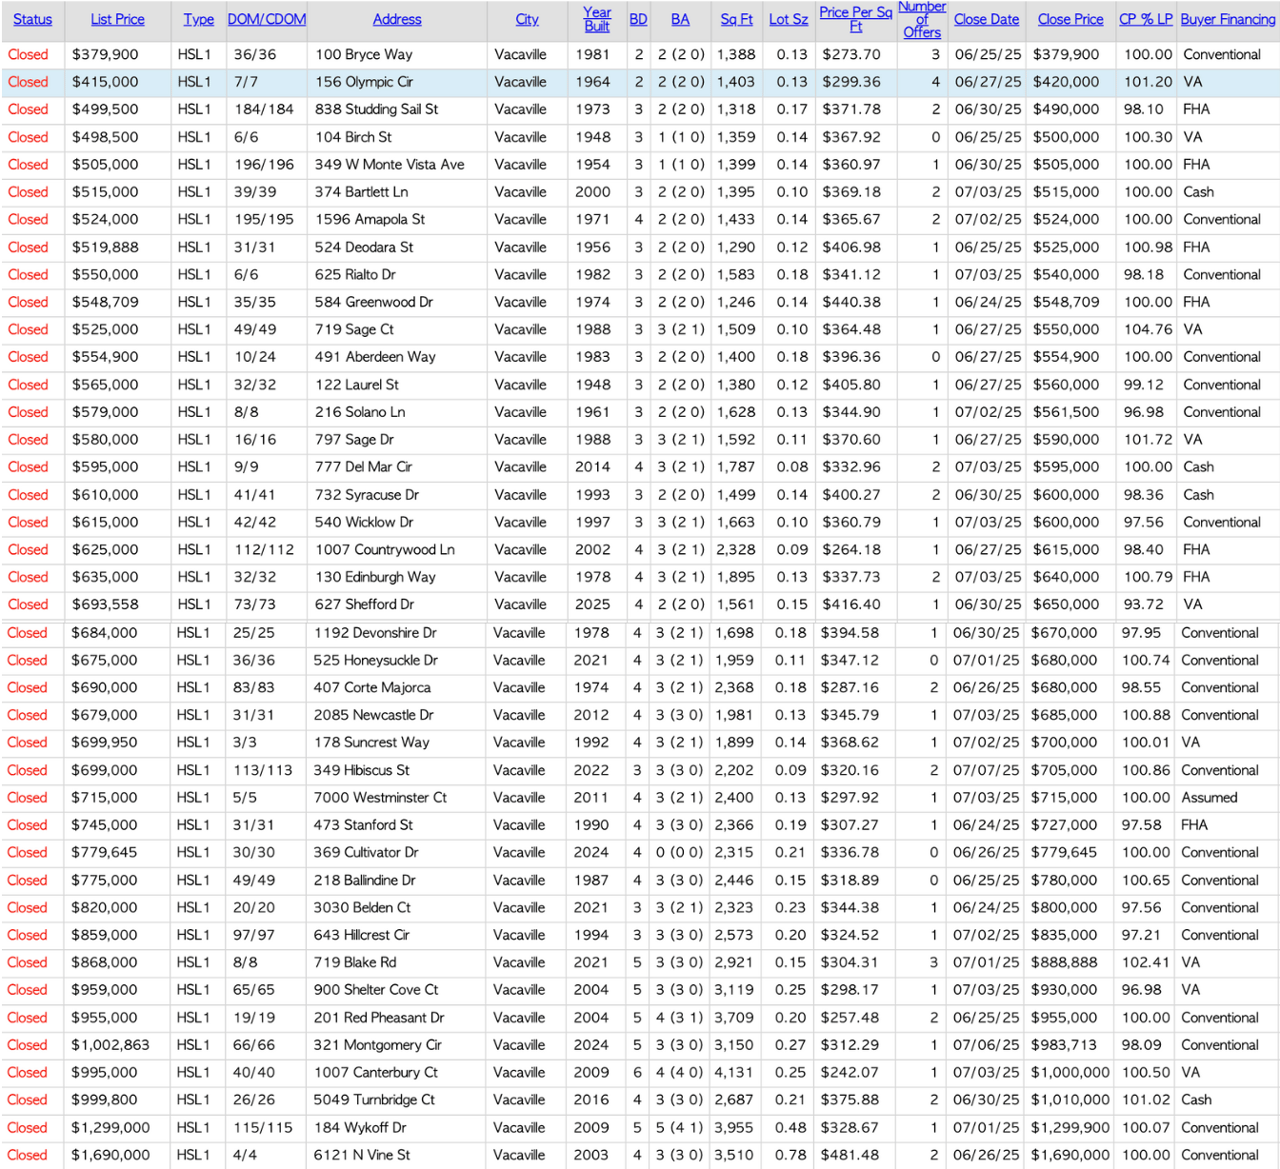Sort by Buyer Financing column header
Screen dimensions: 1280x1169
tap(1228, 19)
